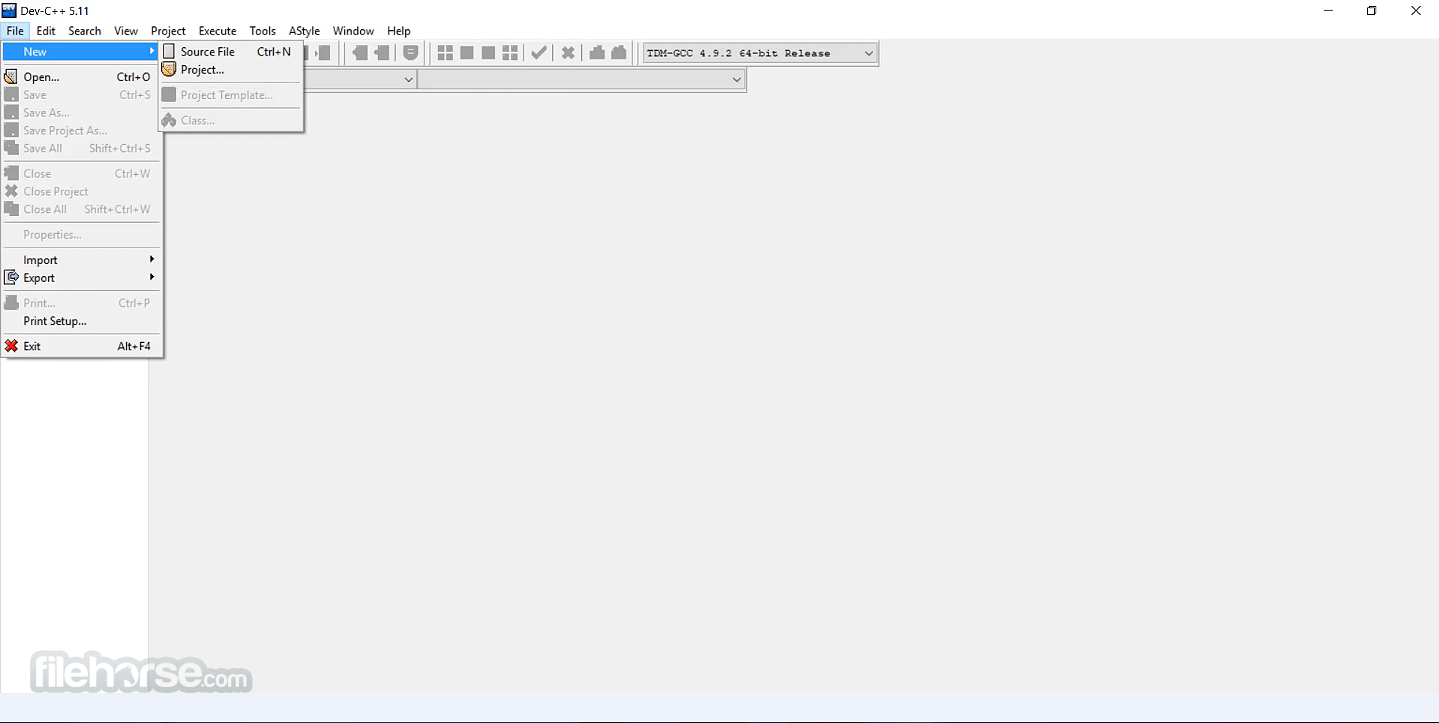Click the X Stop Execution toolbar icon
The image size is (1439, 723).
click(x=568, y=53)
